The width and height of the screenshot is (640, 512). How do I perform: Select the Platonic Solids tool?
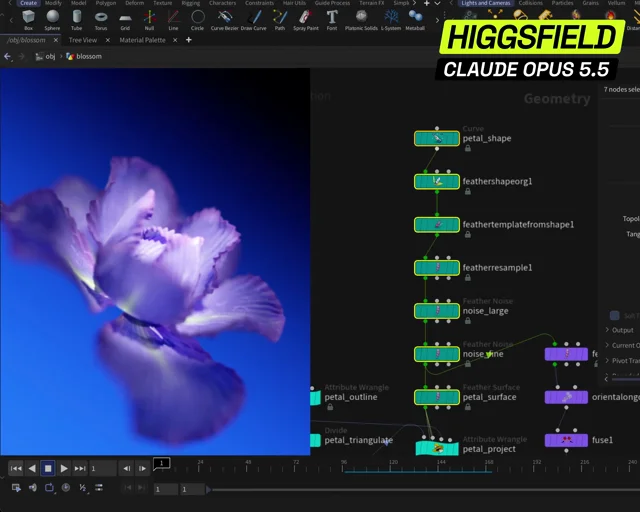tap(361, 20)
